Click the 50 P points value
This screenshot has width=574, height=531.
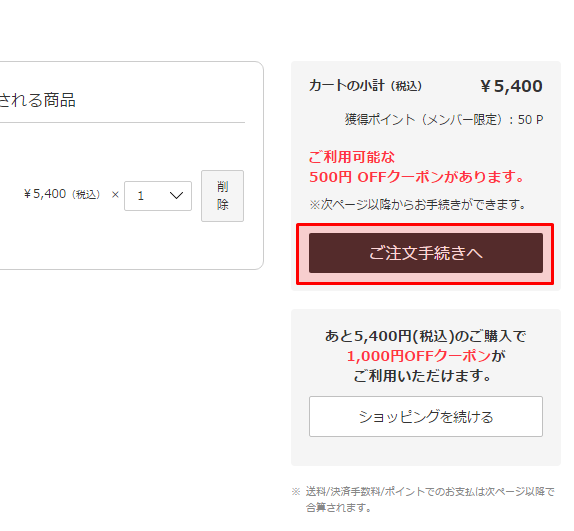[530, 120]
